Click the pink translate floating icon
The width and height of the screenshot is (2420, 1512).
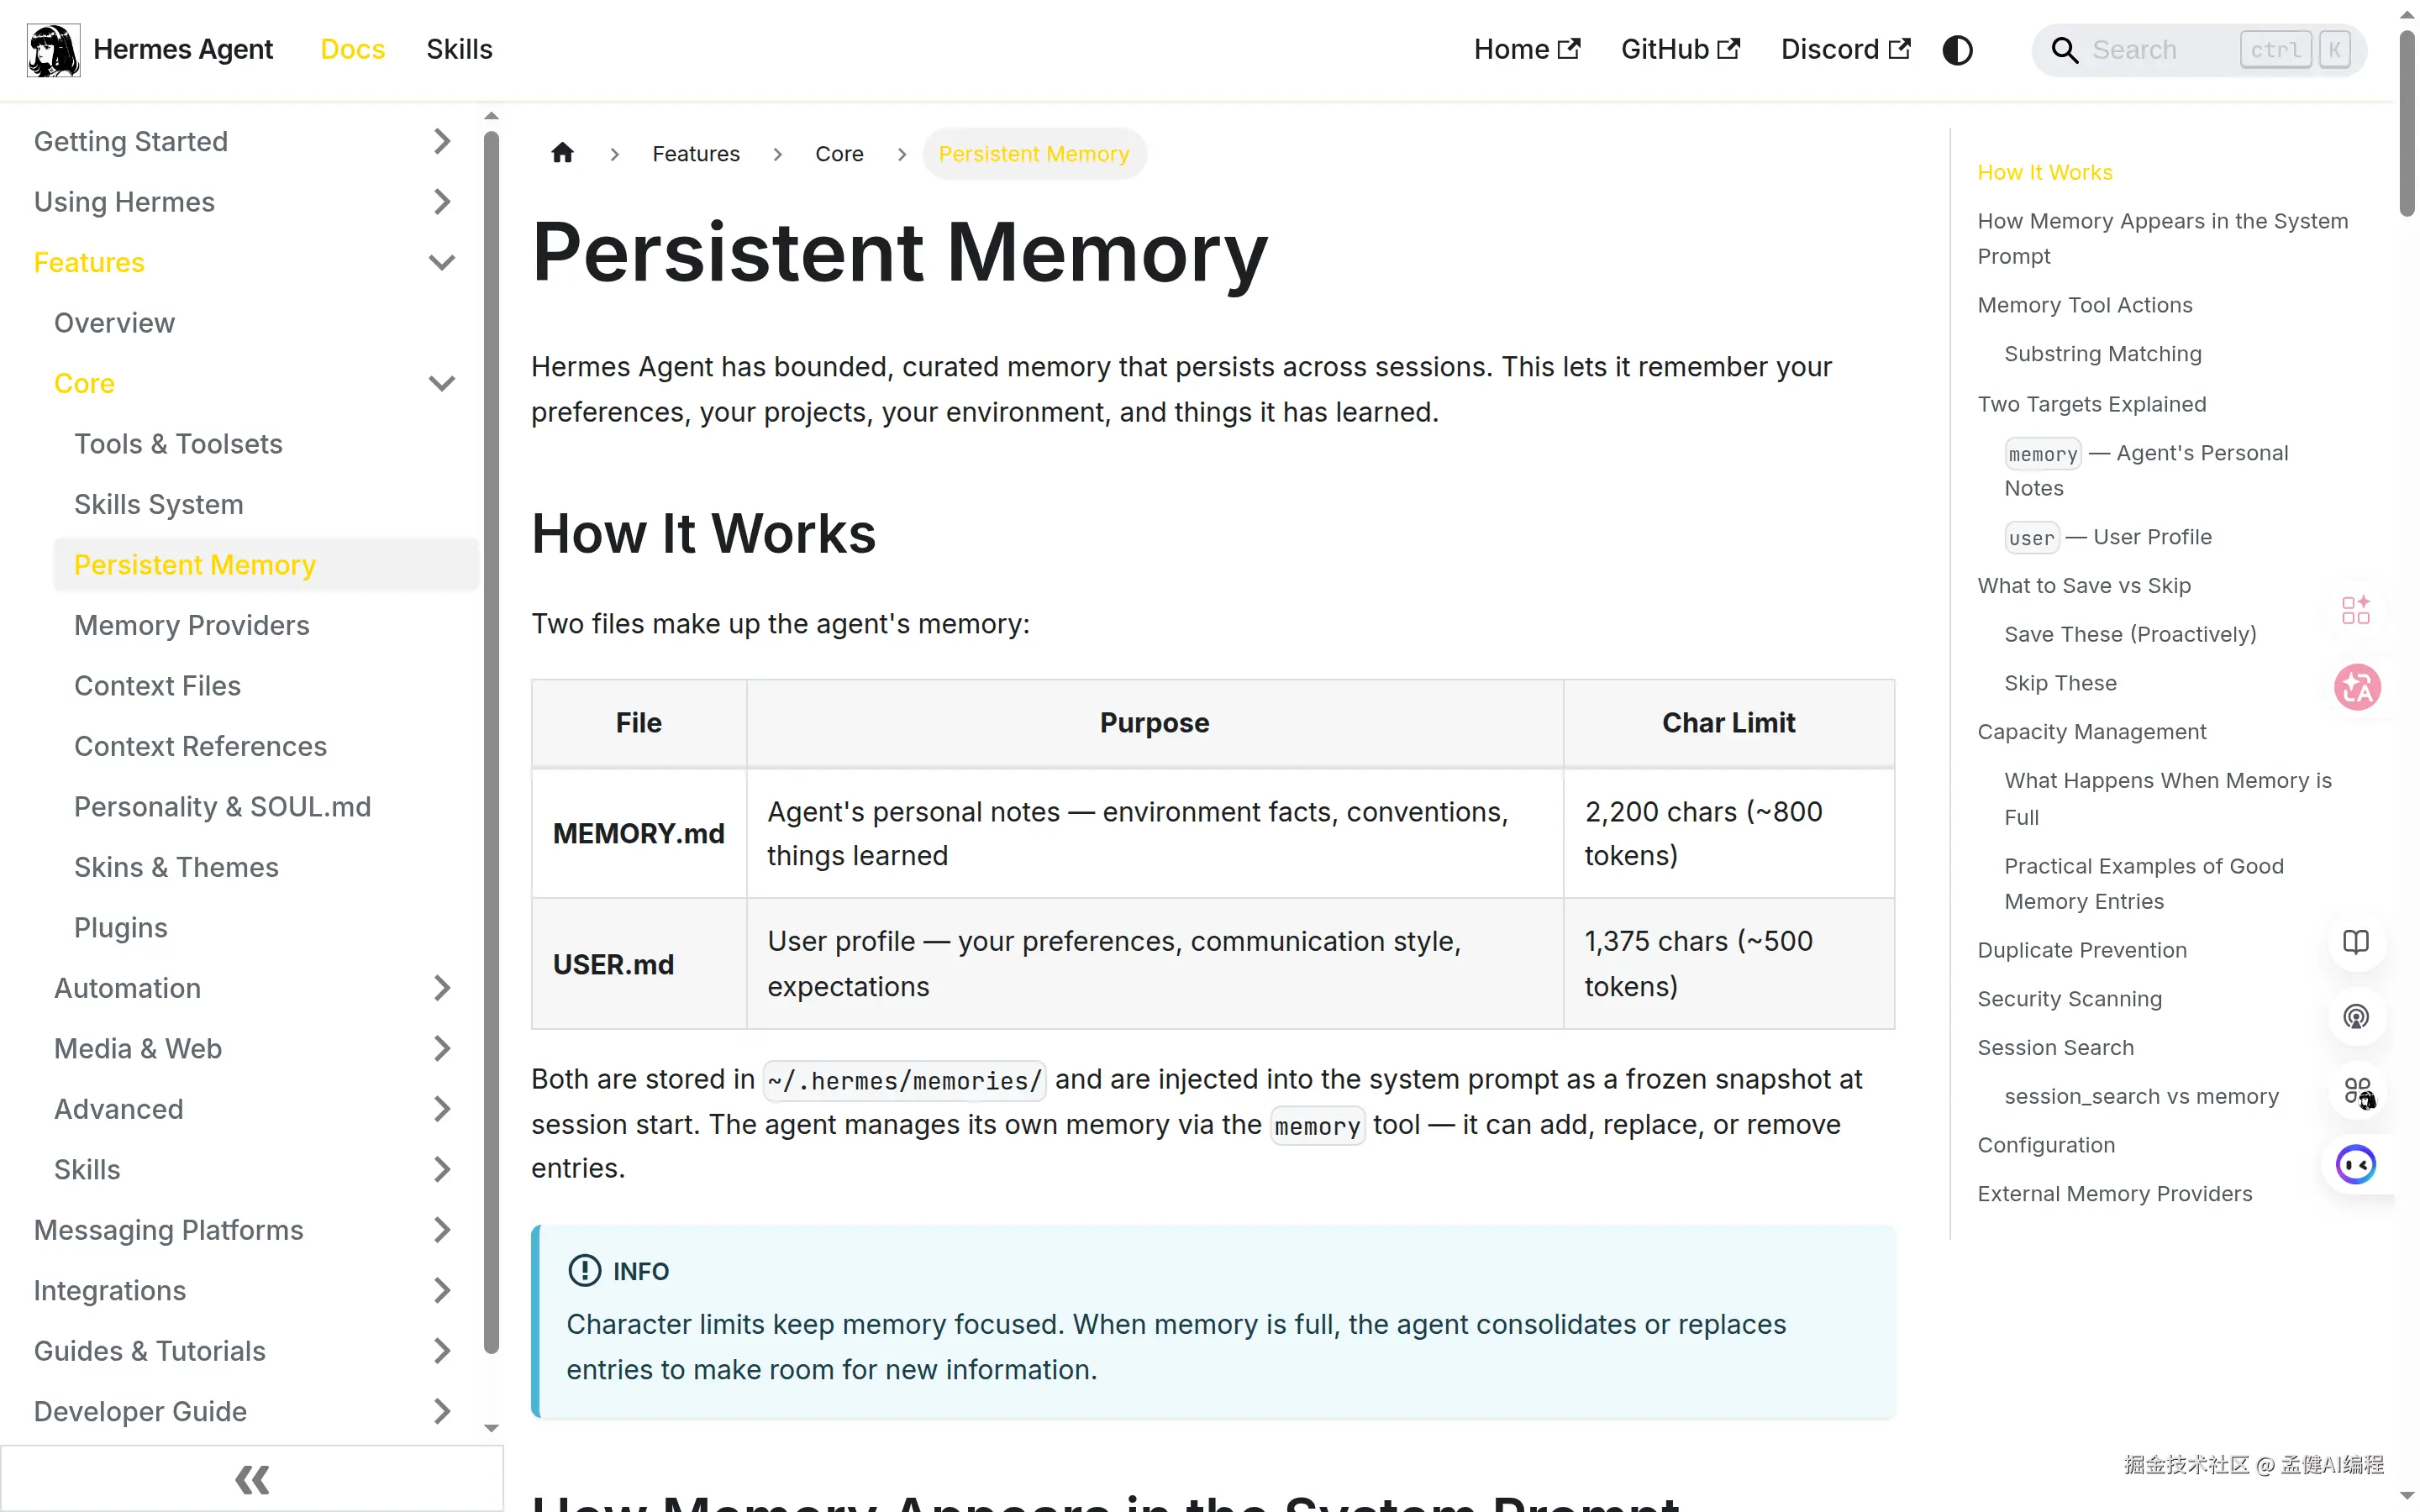[x=2356, y=687]
